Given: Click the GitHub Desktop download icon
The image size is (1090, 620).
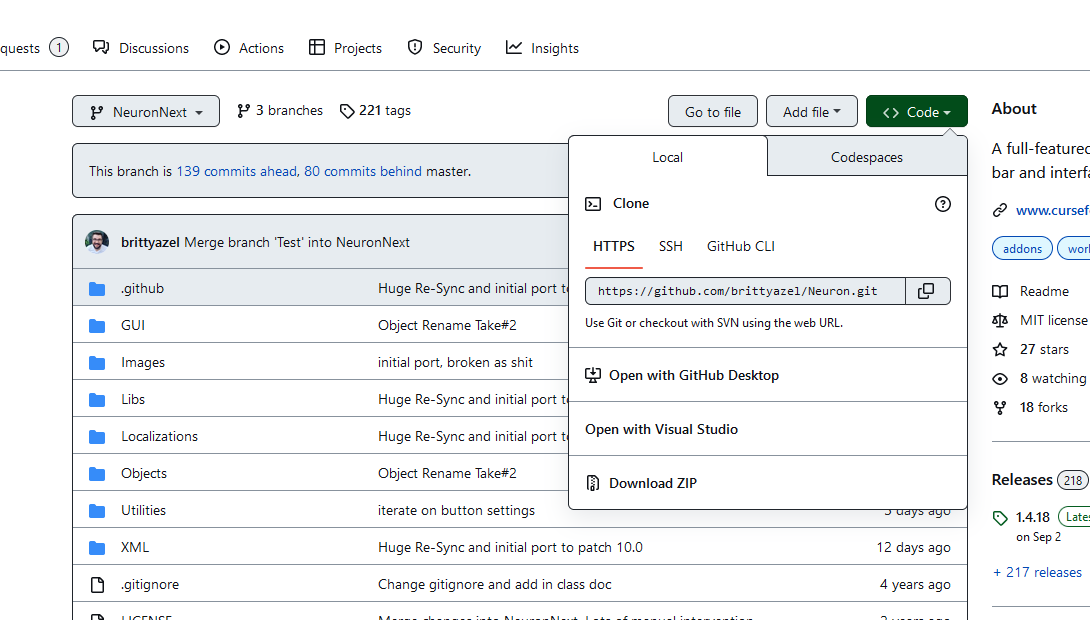Looking at the screenshot, I should (x=593, y=375).
